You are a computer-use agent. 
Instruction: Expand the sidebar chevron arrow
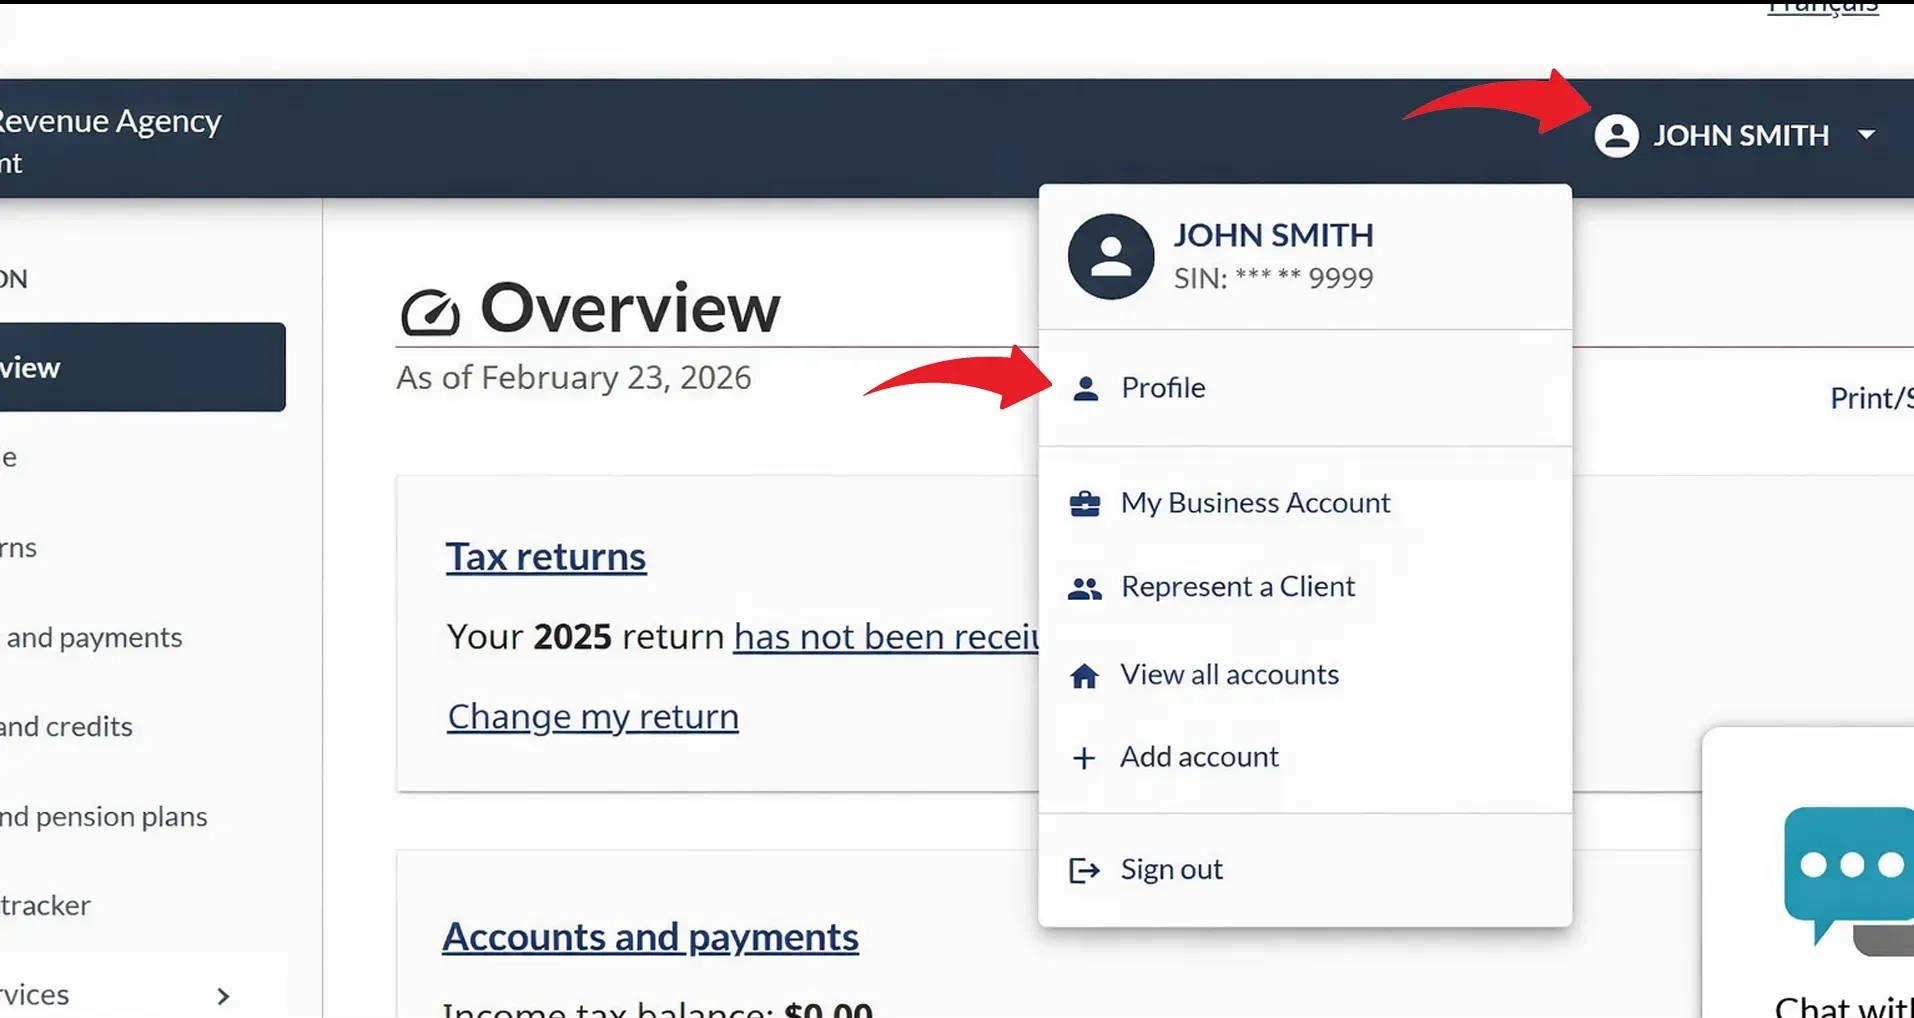[x=223, y=996]
